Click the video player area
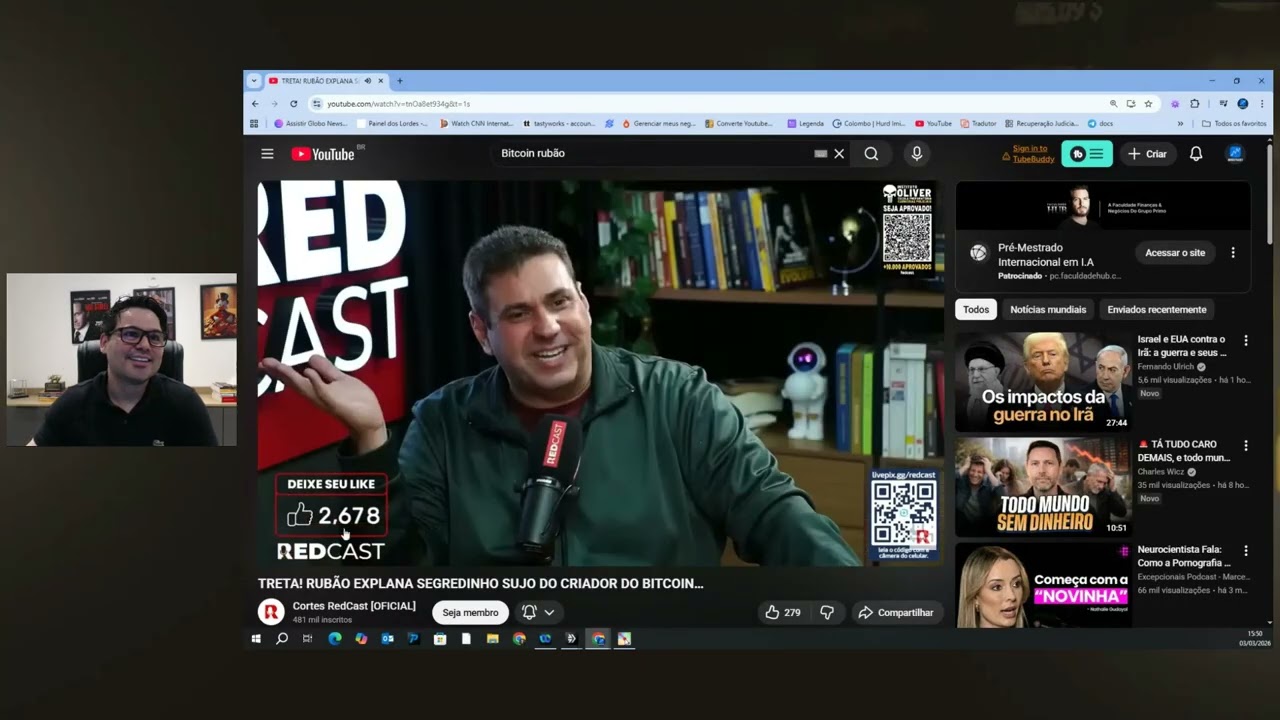Viewport: 1280px width, 720px height. (x=600, y=373)
